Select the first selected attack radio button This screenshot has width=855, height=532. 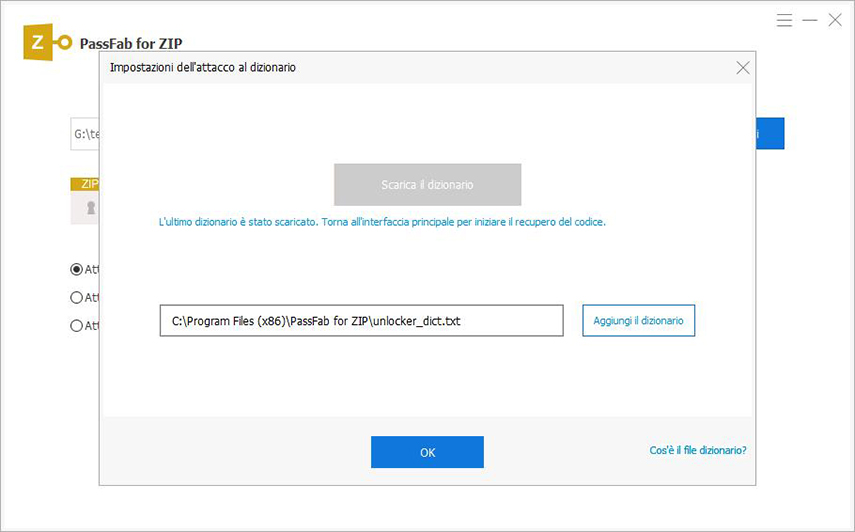[x=76, y=269]
